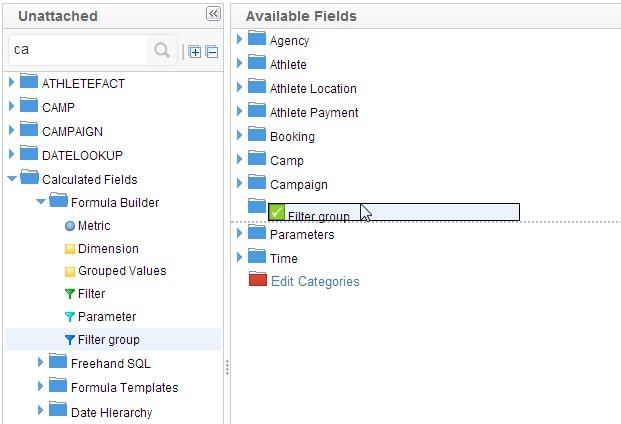621x424 pixels.
Task: Click the DATELOOKUP folder icon
Action: click(29, 153)
